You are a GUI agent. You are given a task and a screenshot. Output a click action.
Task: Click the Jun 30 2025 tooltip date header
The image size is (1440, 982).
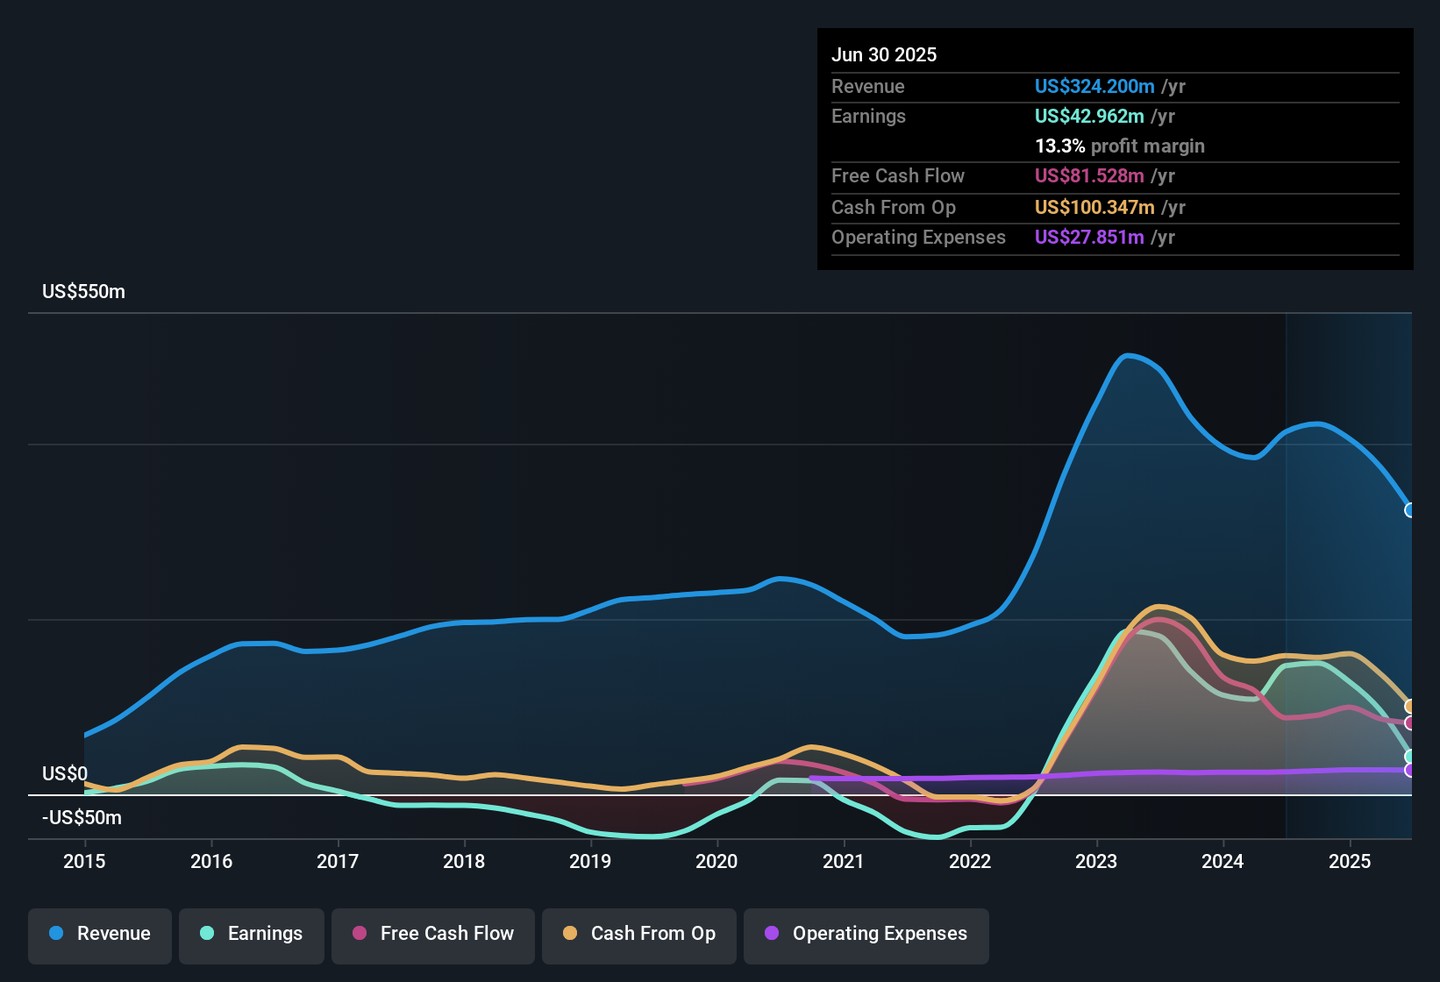pos(884,55)
